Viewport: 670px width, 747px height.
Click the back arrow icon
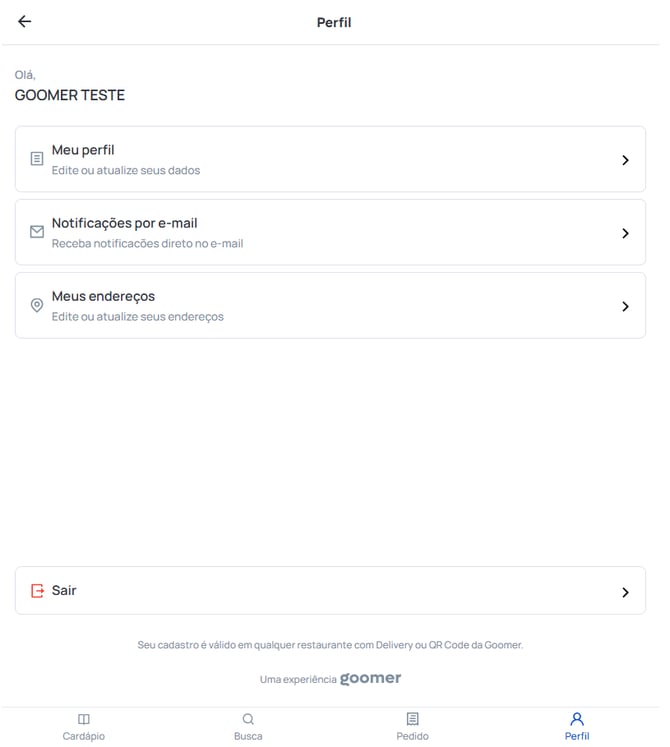(x=25, y=22)
